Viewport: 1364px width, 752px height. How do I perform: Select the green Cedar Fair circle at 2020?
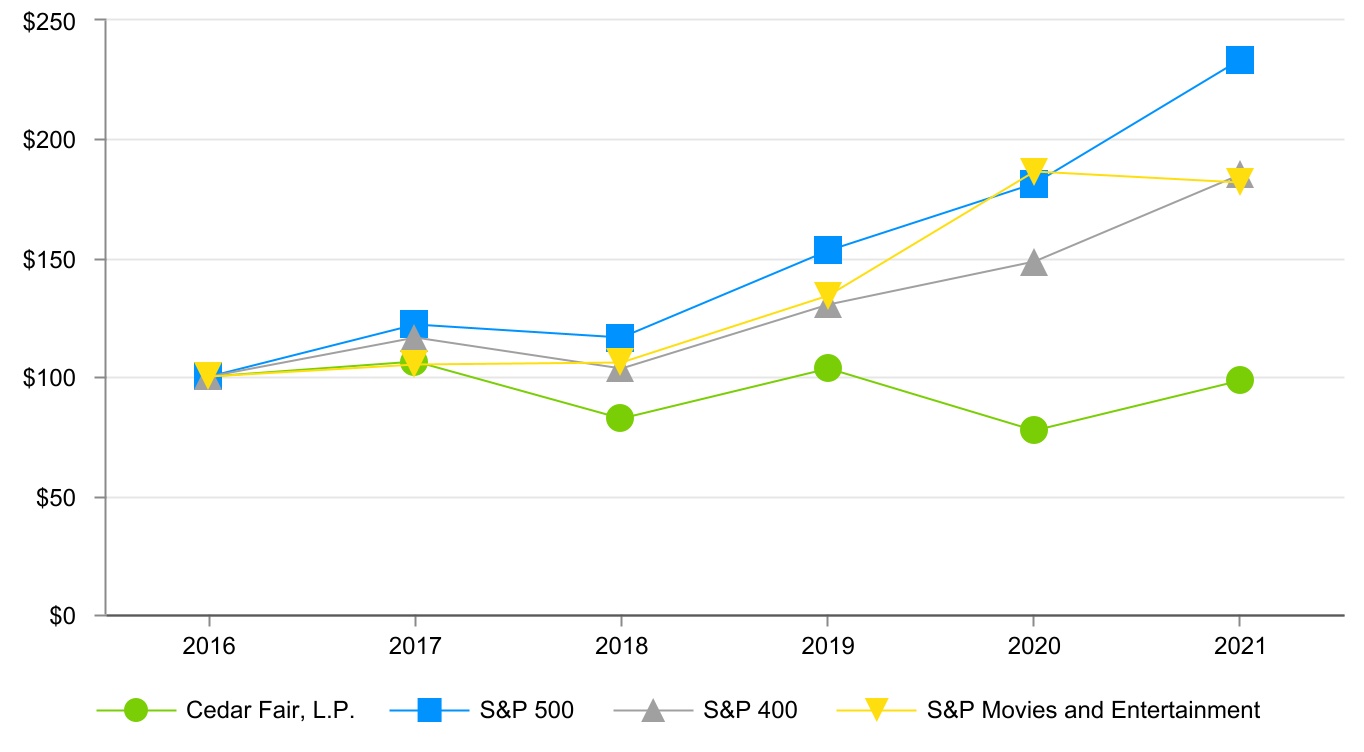[1034, 430]
